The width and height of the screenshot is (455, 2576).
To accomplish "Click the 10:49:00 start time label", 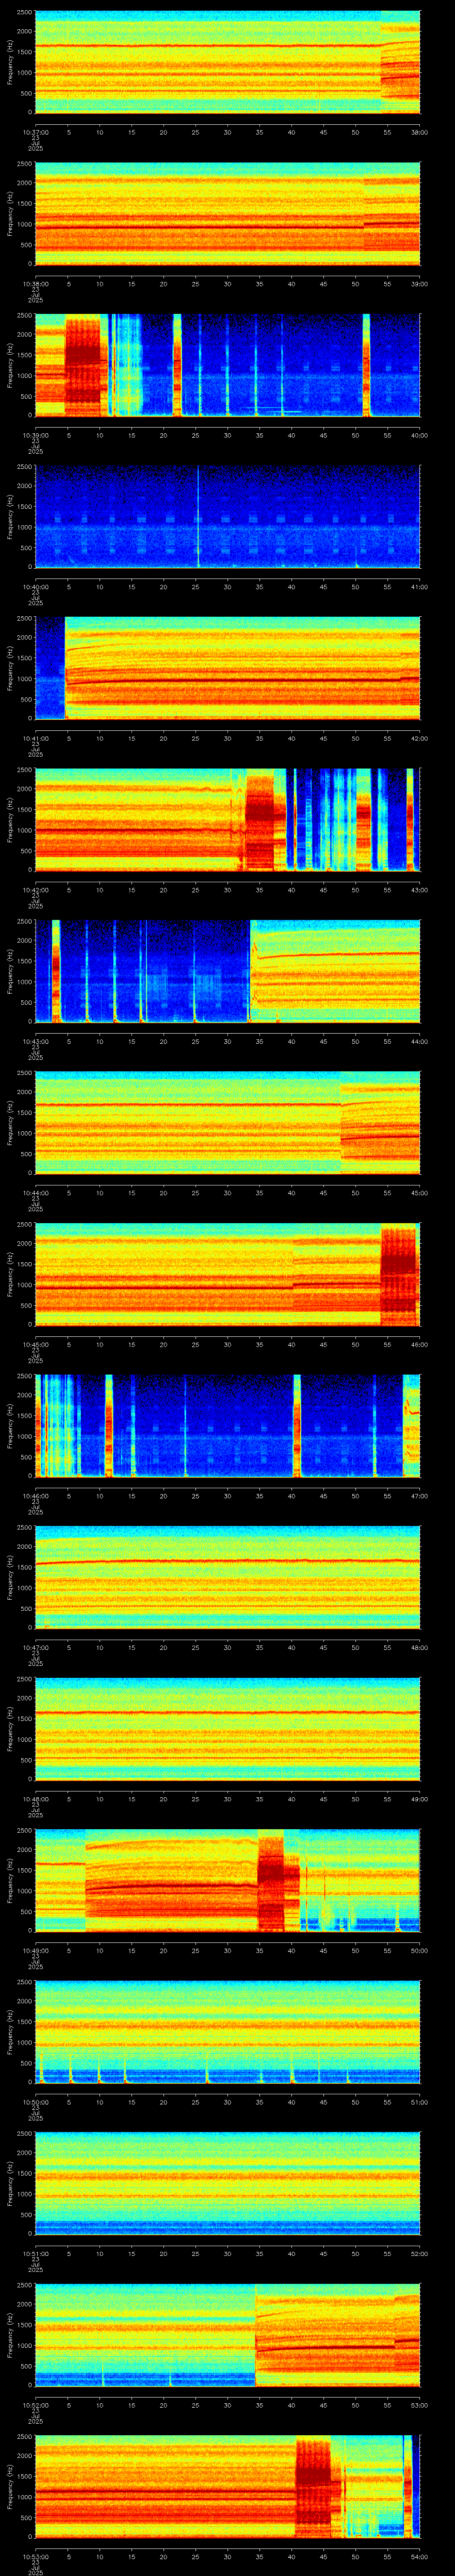I will click(x=35, y=1950).
